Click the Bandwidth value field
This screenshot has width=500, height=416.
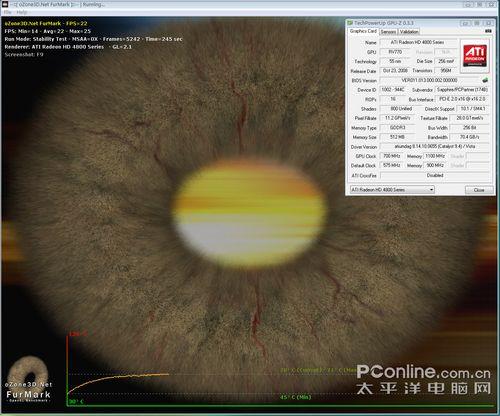469,137
